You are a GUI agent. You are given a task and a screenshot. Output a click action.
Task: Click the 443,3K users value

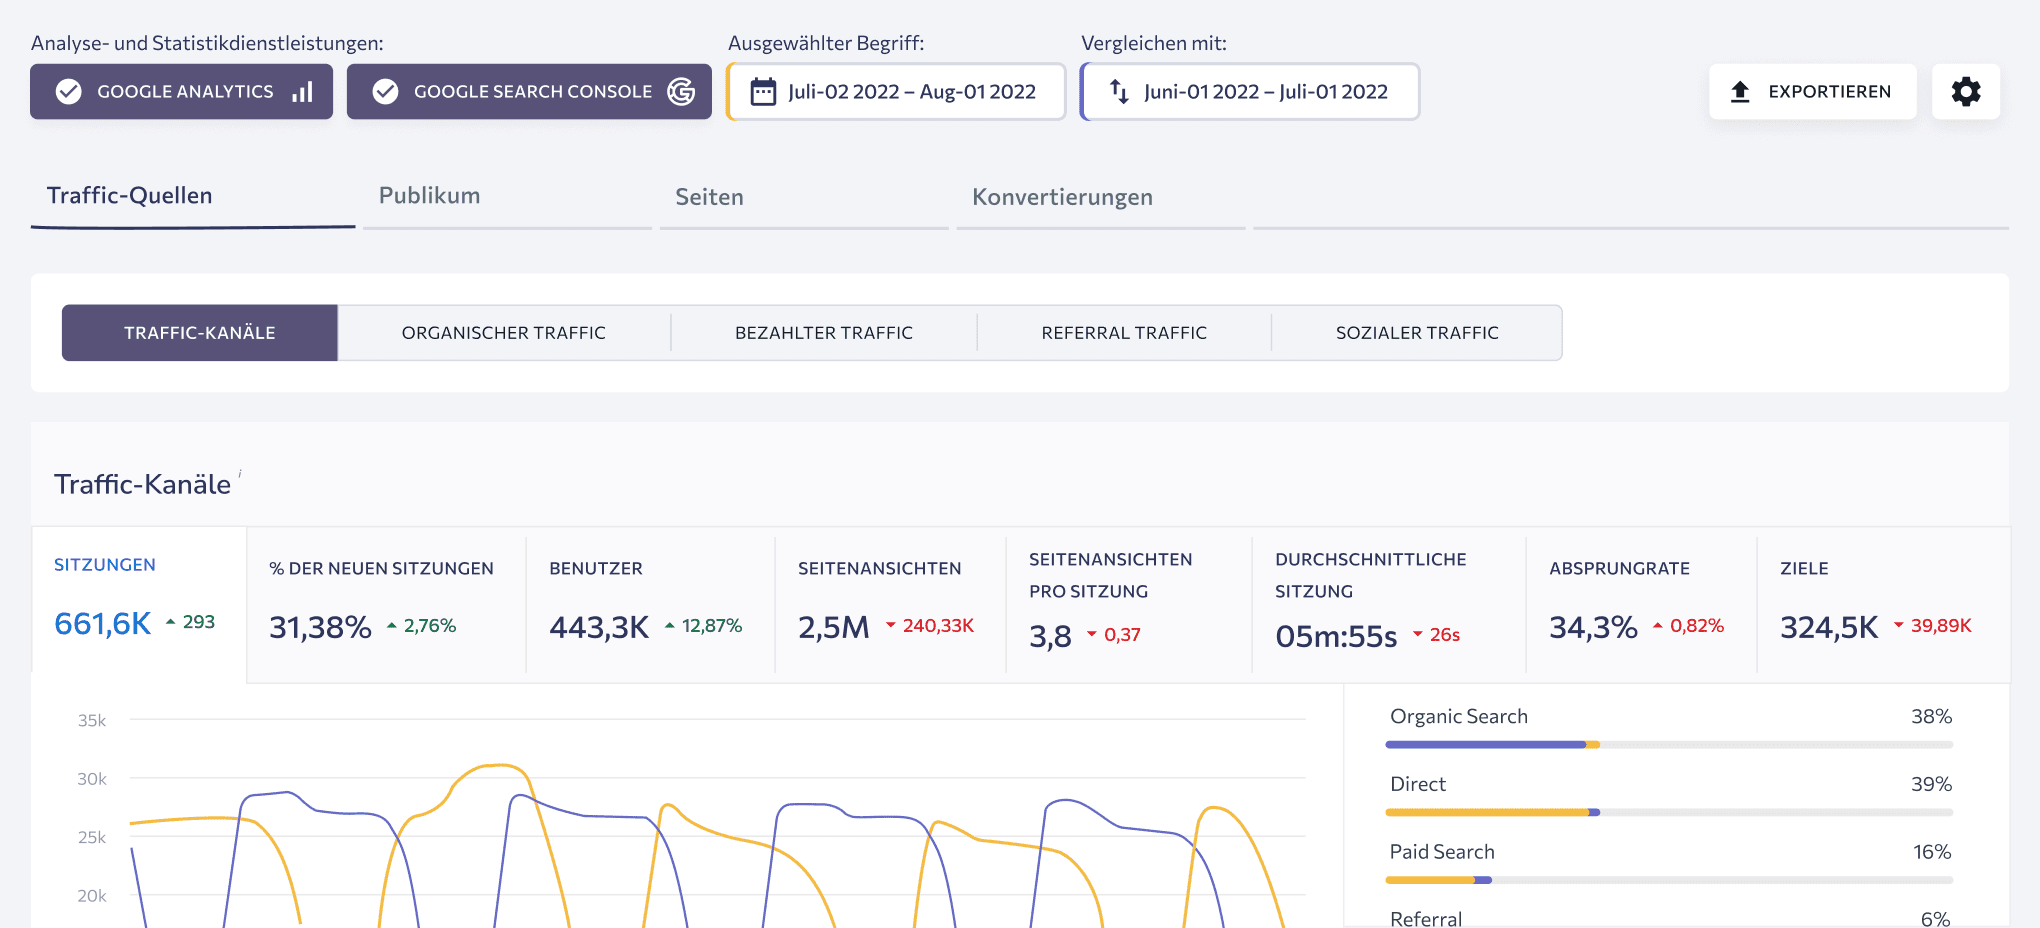click(x=599, y=628)
